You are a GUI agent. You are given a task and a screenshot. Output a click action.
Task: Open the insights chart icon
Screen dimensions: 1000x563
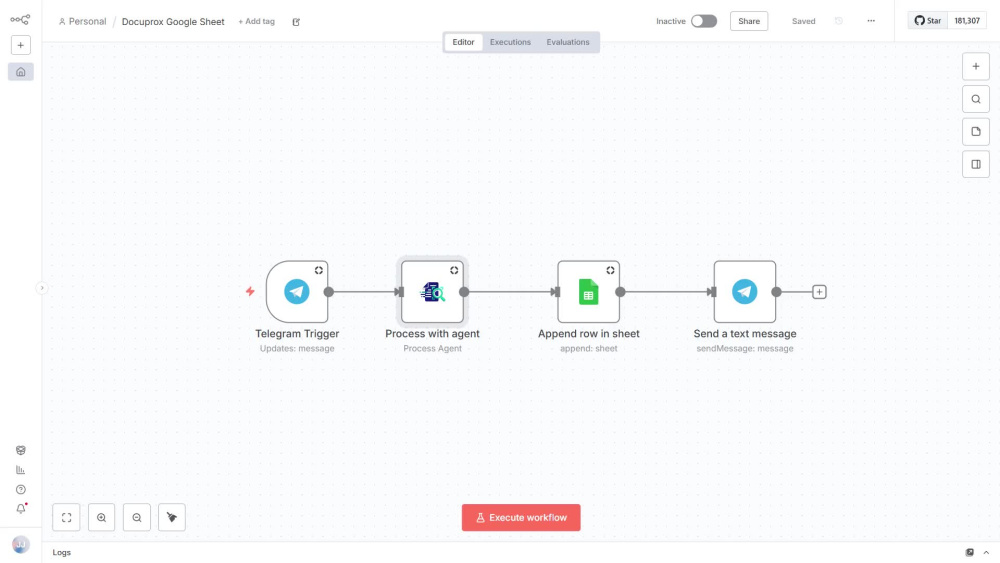pyautogui.click(x=20, y=470)
